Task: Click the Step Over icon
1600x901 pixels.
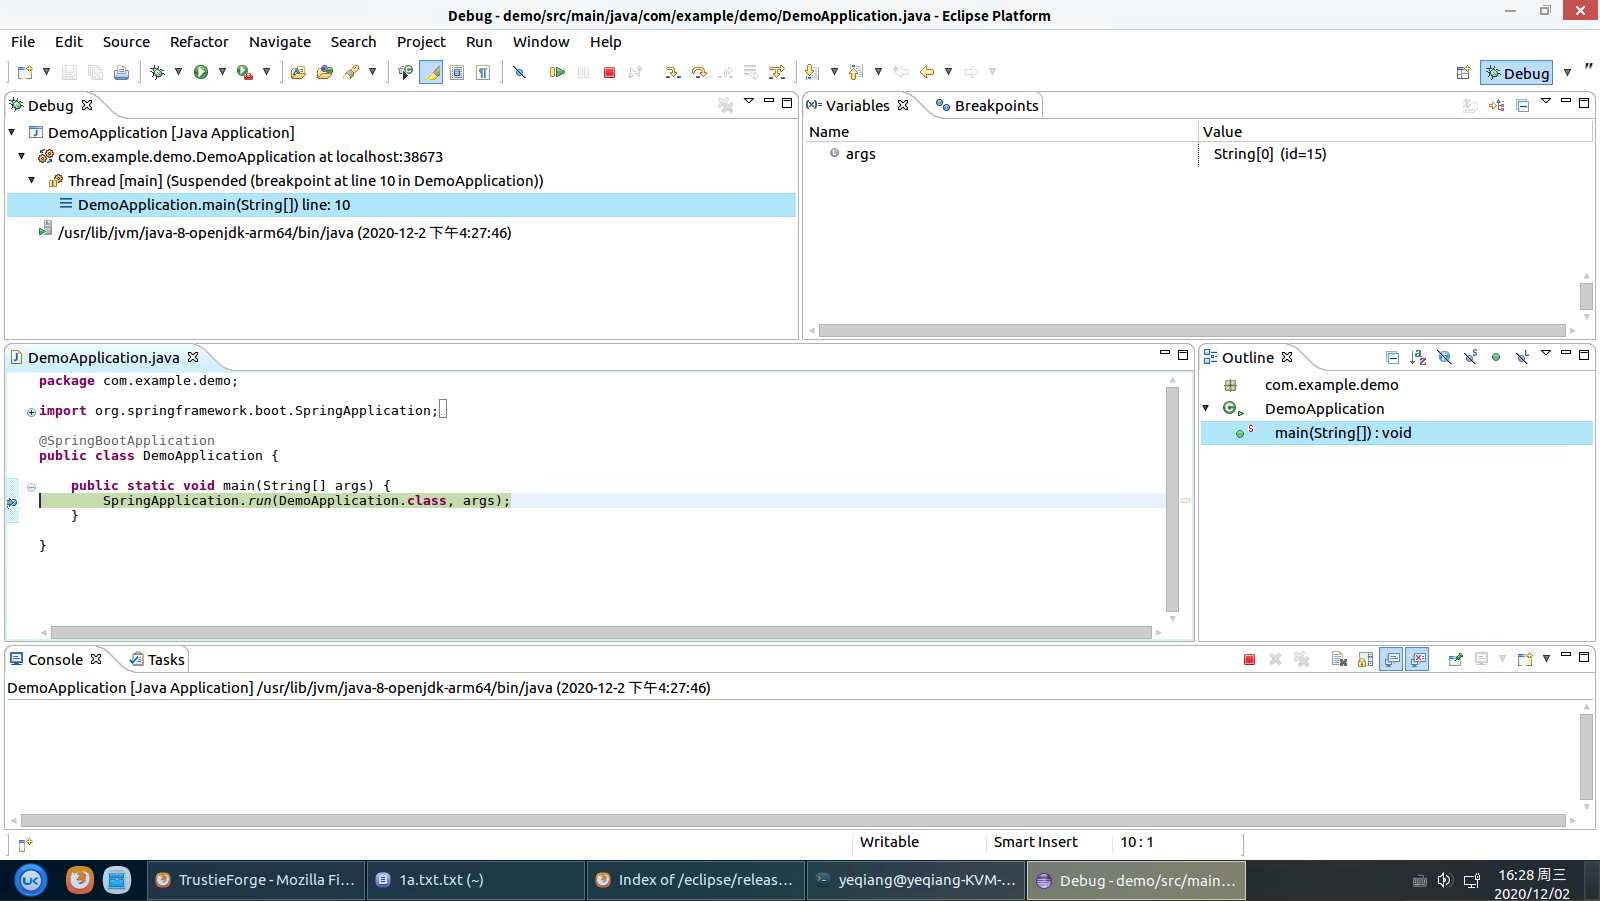Action: [699, 72]
